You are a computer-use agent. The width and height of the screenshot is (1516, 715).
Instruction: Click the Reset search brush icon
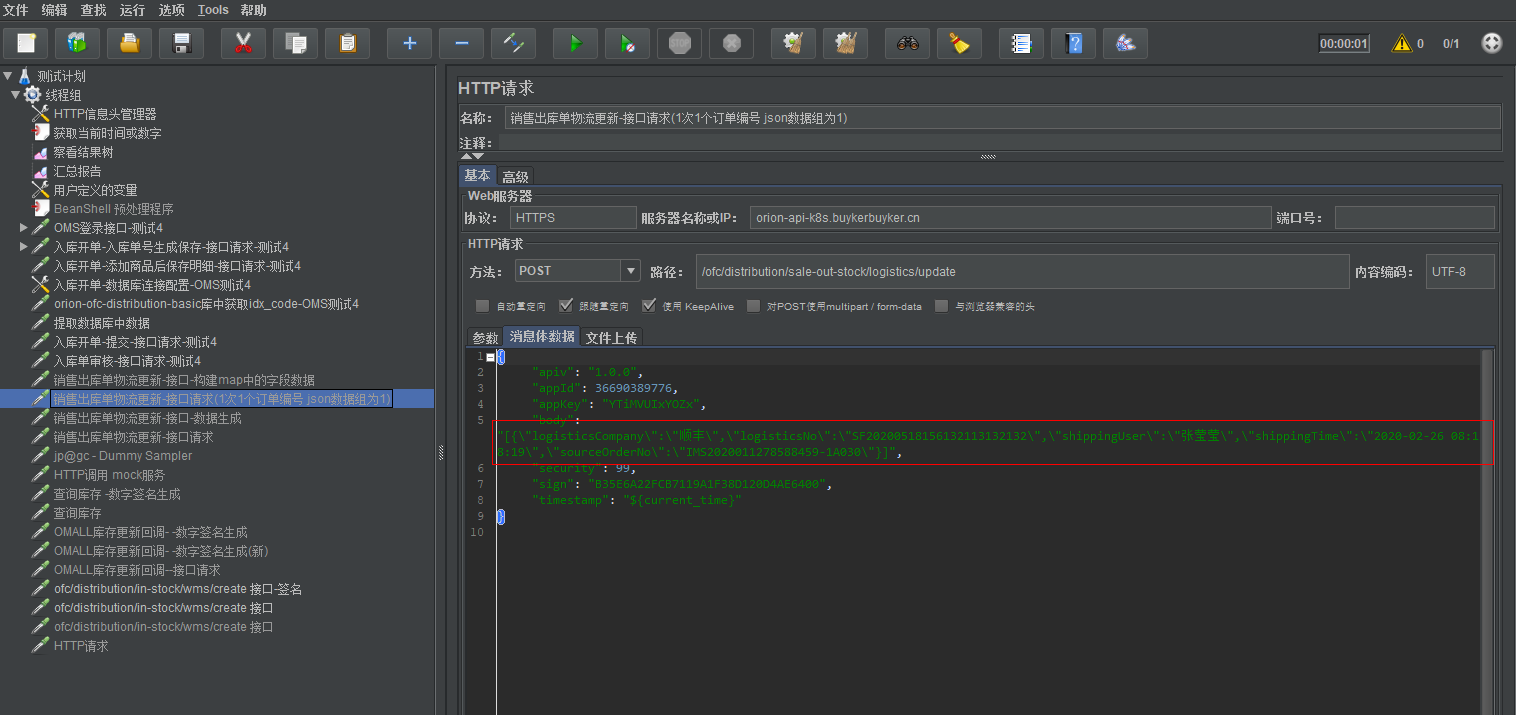[959, 43]
